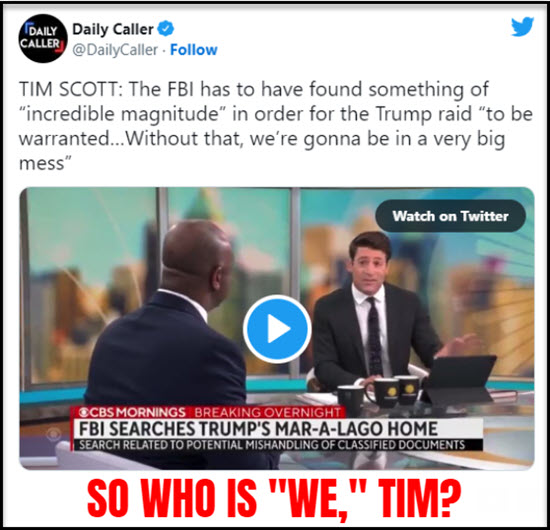Click the Watch on Twitter button
Screen dimensions: 550x530
pos(450,216)
